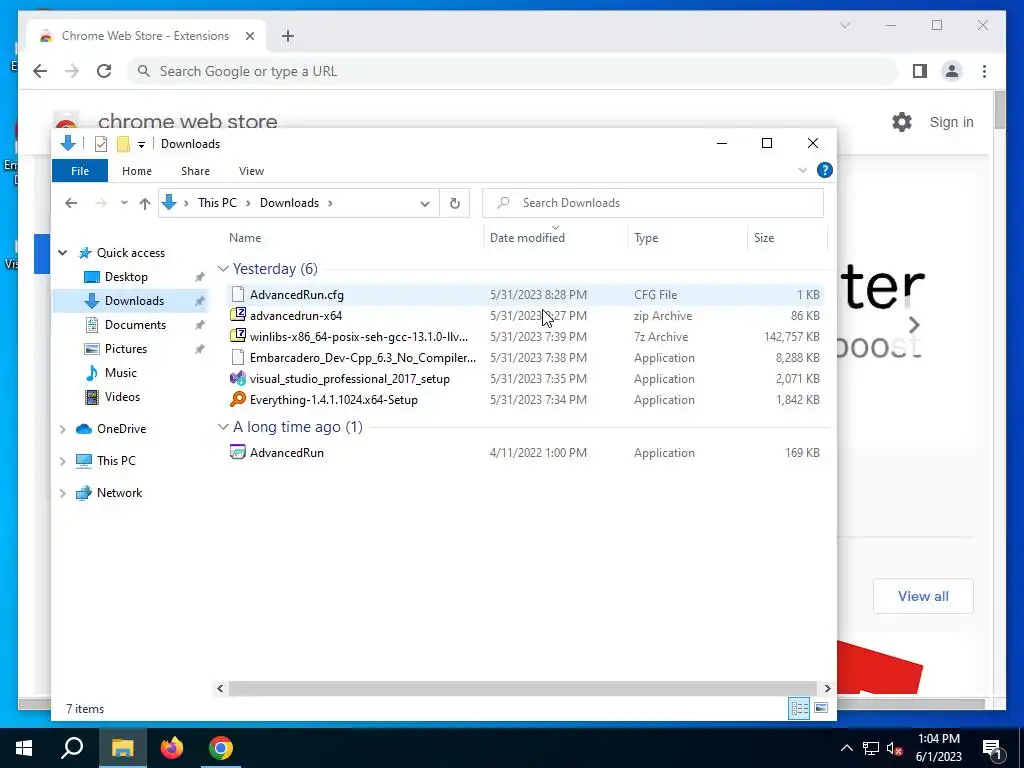Click This PC in the address breadcrumb
Viewport: 1024px width, 768px height.
(217, 203)
